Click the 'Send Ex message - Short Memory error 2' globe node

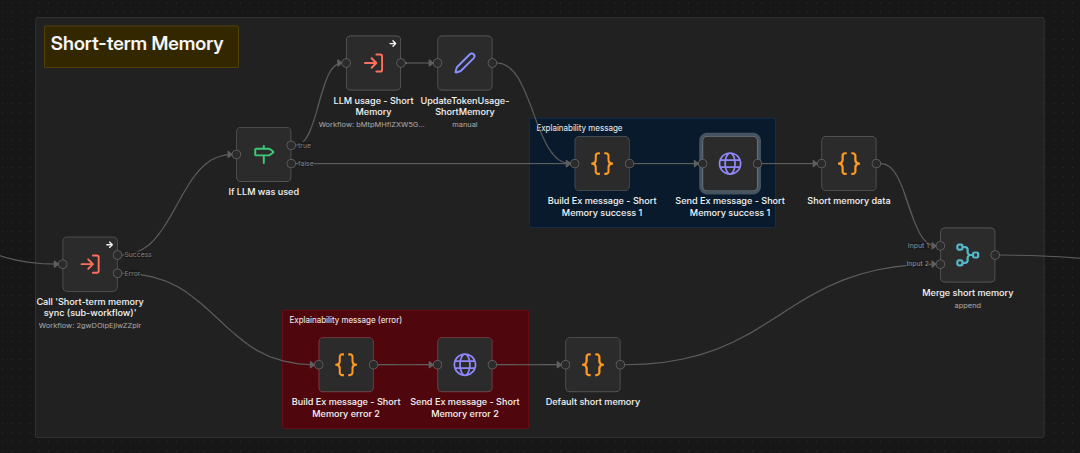(465, 365)
